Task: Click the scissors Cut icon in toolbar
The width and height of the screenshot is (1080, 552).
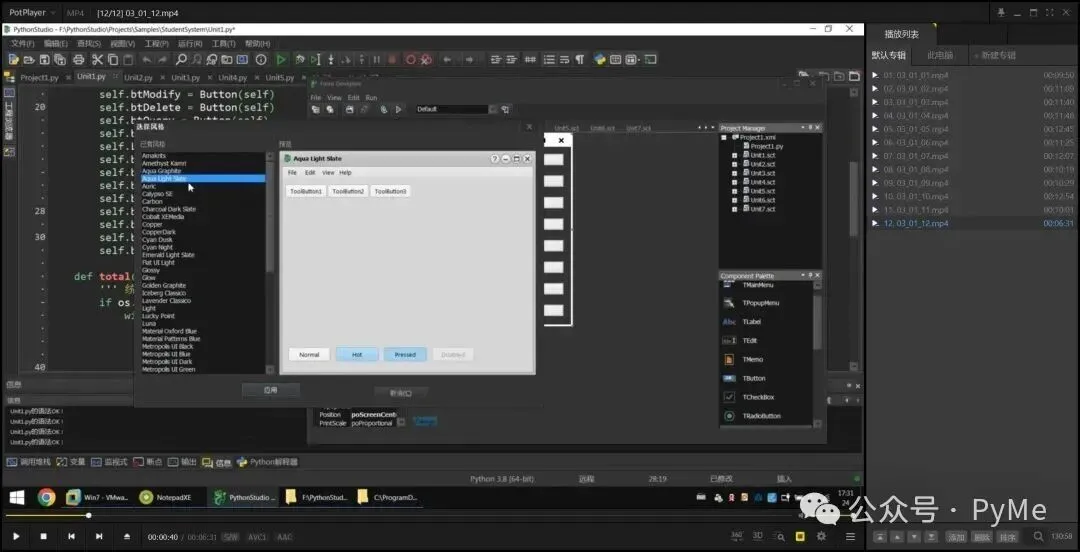Action: [x=97, y=60]
